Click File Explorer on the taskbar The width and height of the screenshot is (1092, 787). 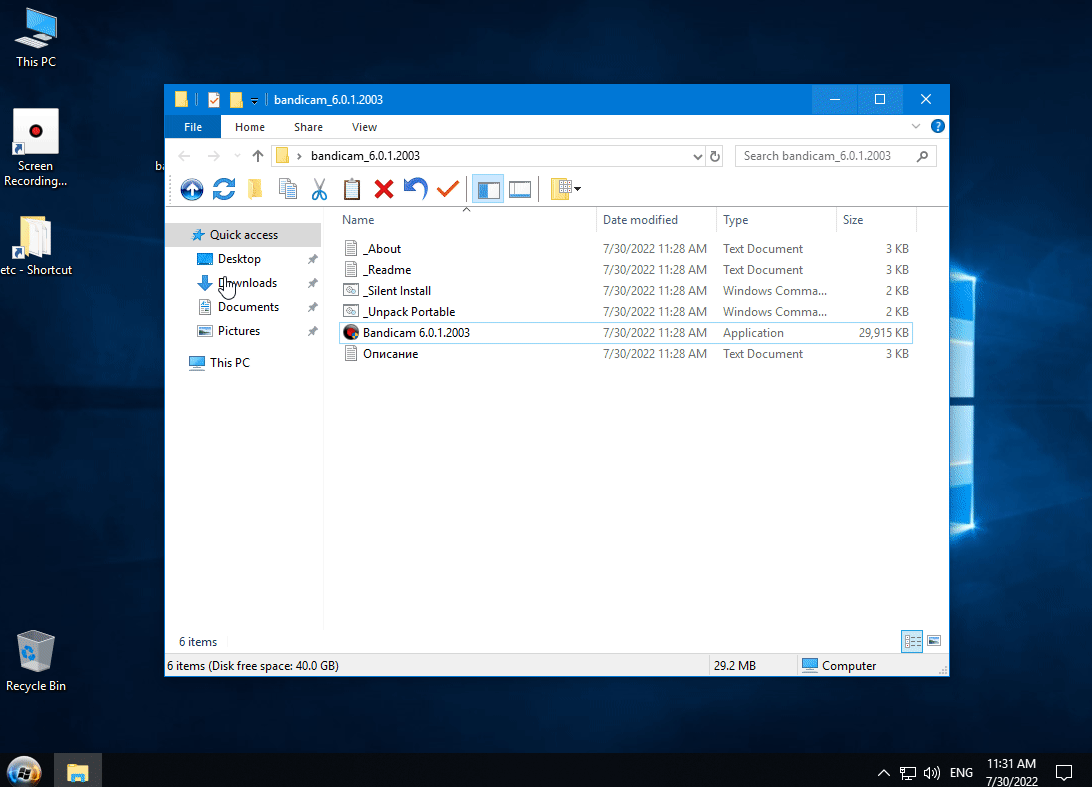(77, 771)
